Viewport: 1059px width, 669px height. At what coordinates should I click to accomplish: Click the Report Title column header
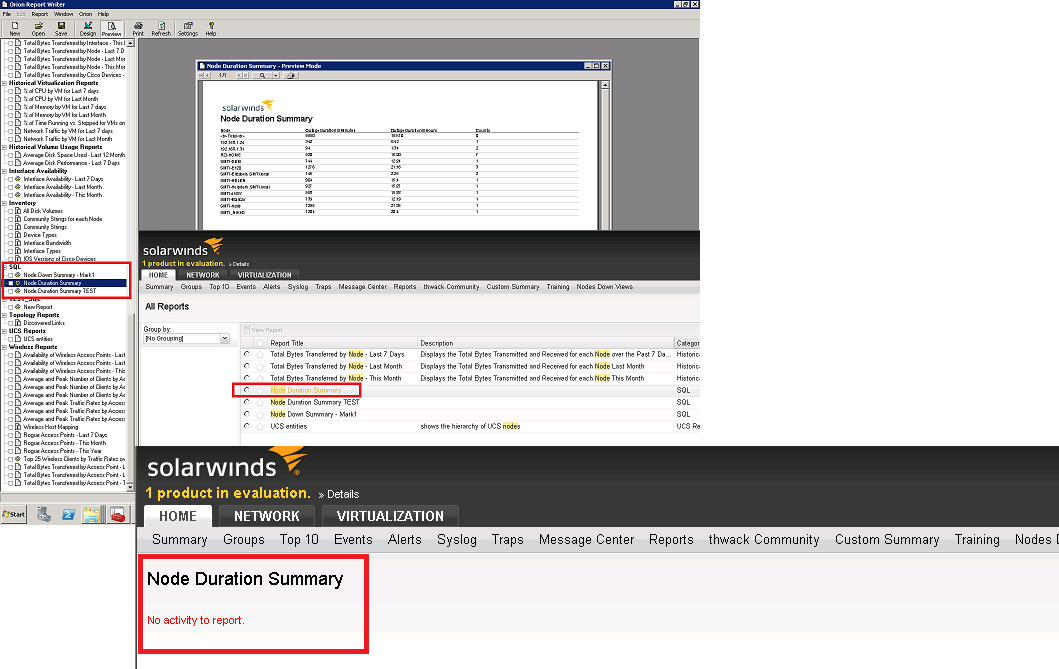343,343
